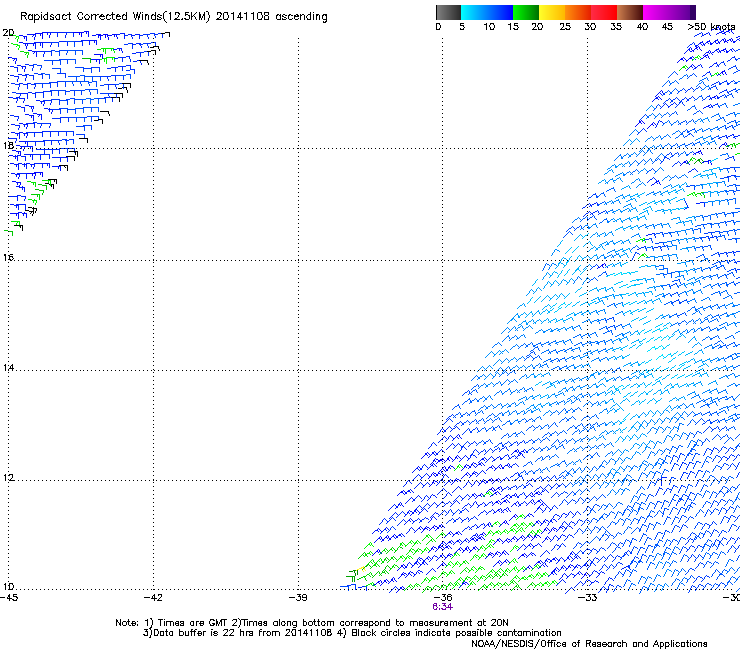Click the '5' label under the color bar
This screenshot has height=650, width=740.
coord(462,27)
